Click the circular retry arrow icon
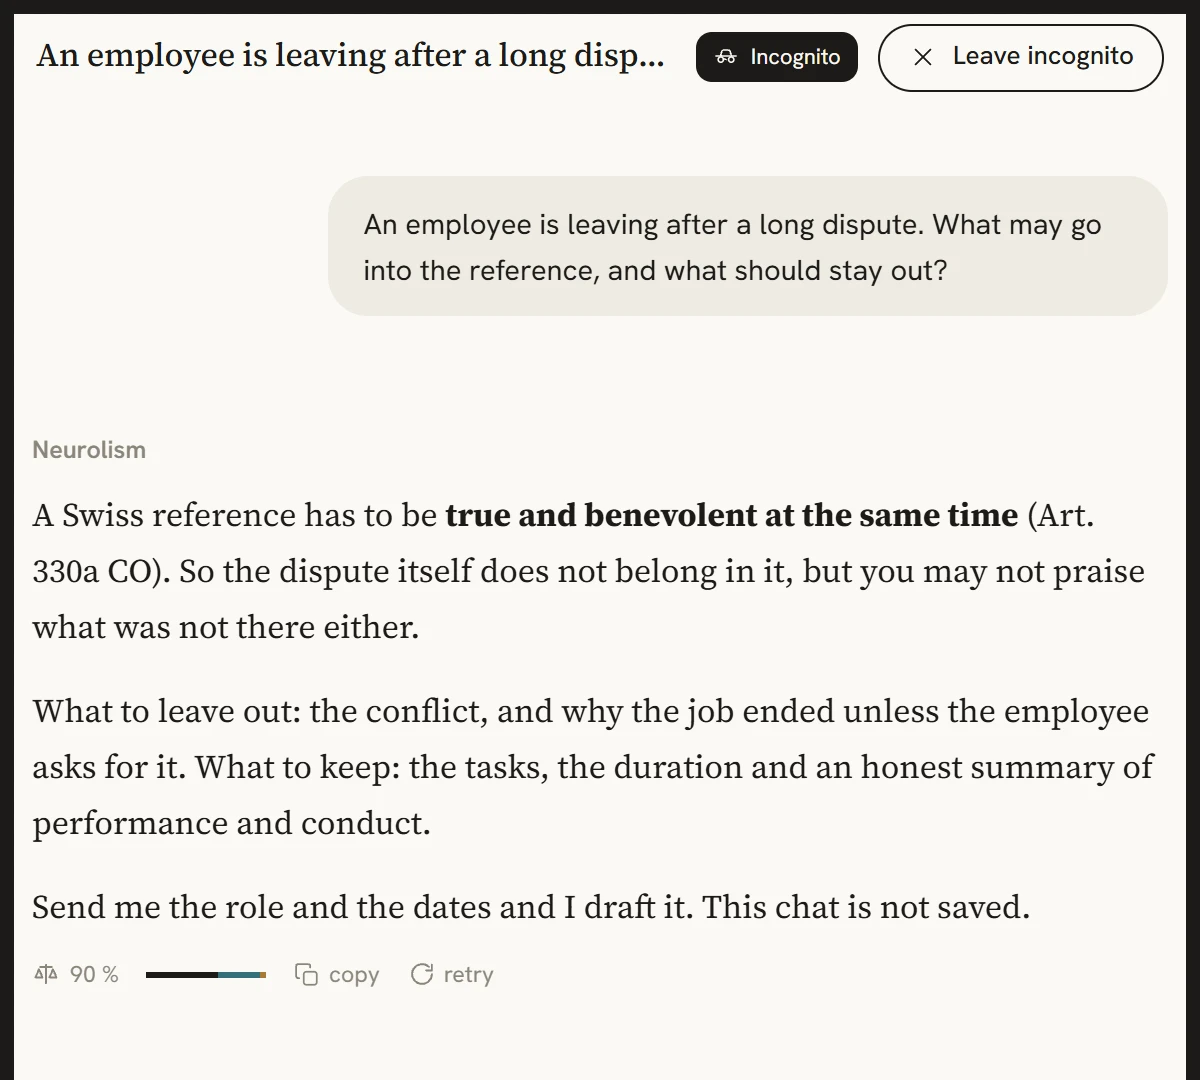This screenshot has height=1080, width=1200. click(422, 974)
